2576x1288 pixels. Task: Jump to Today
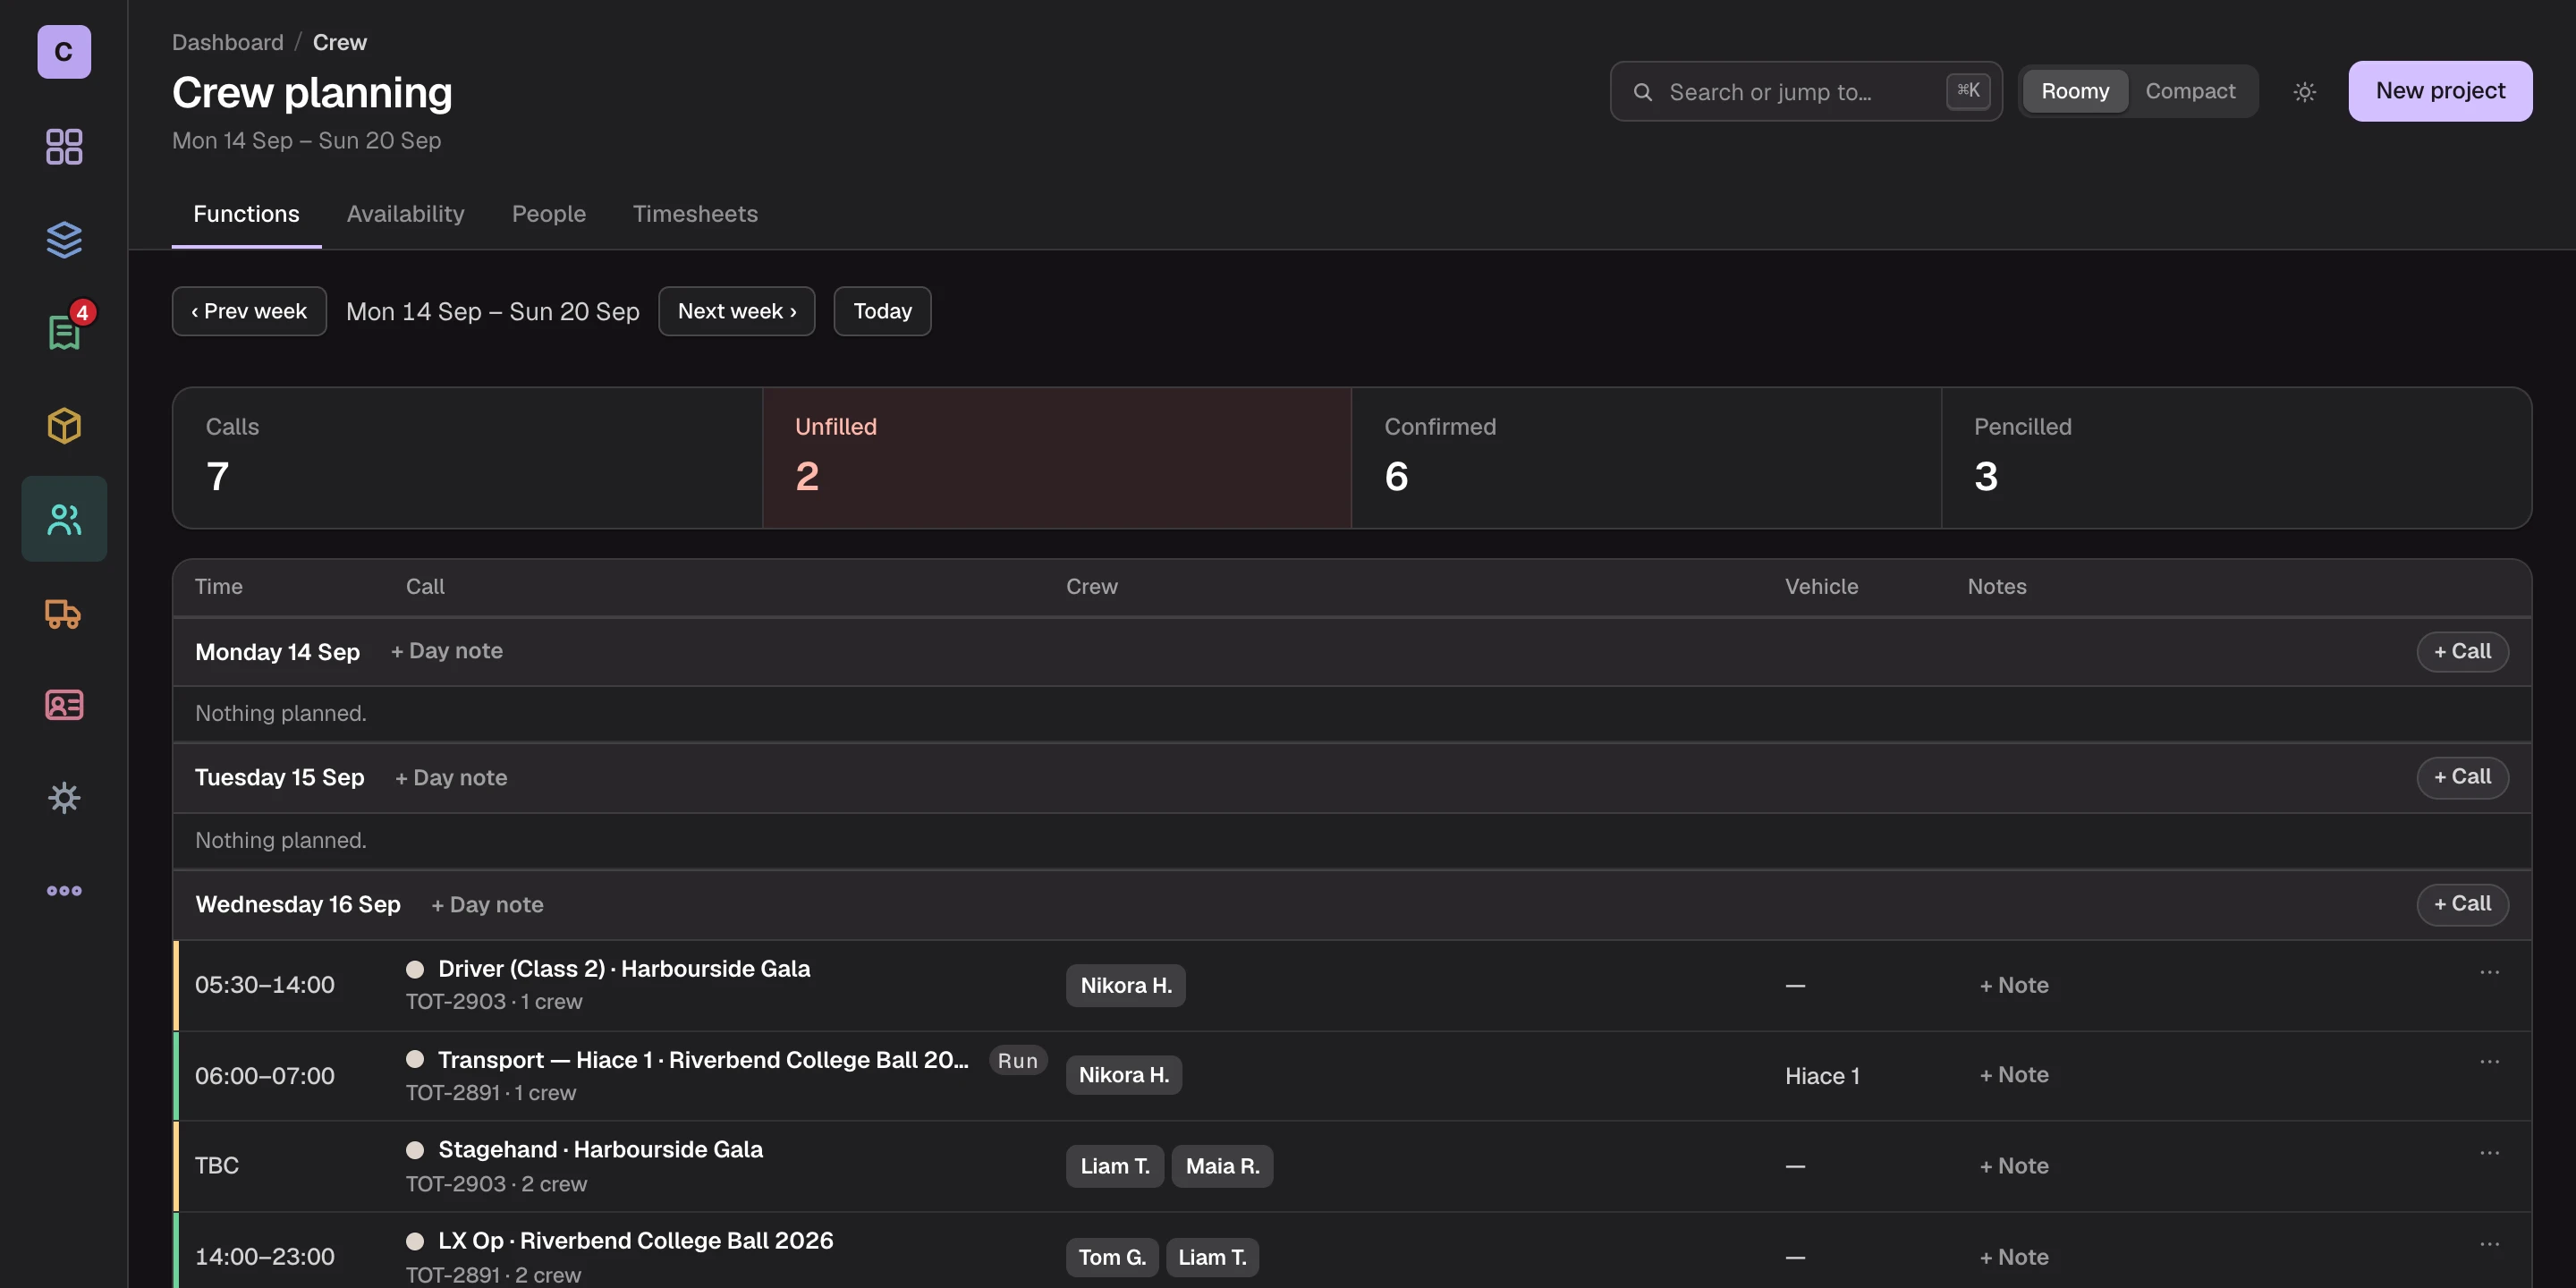tap(882, 311)
